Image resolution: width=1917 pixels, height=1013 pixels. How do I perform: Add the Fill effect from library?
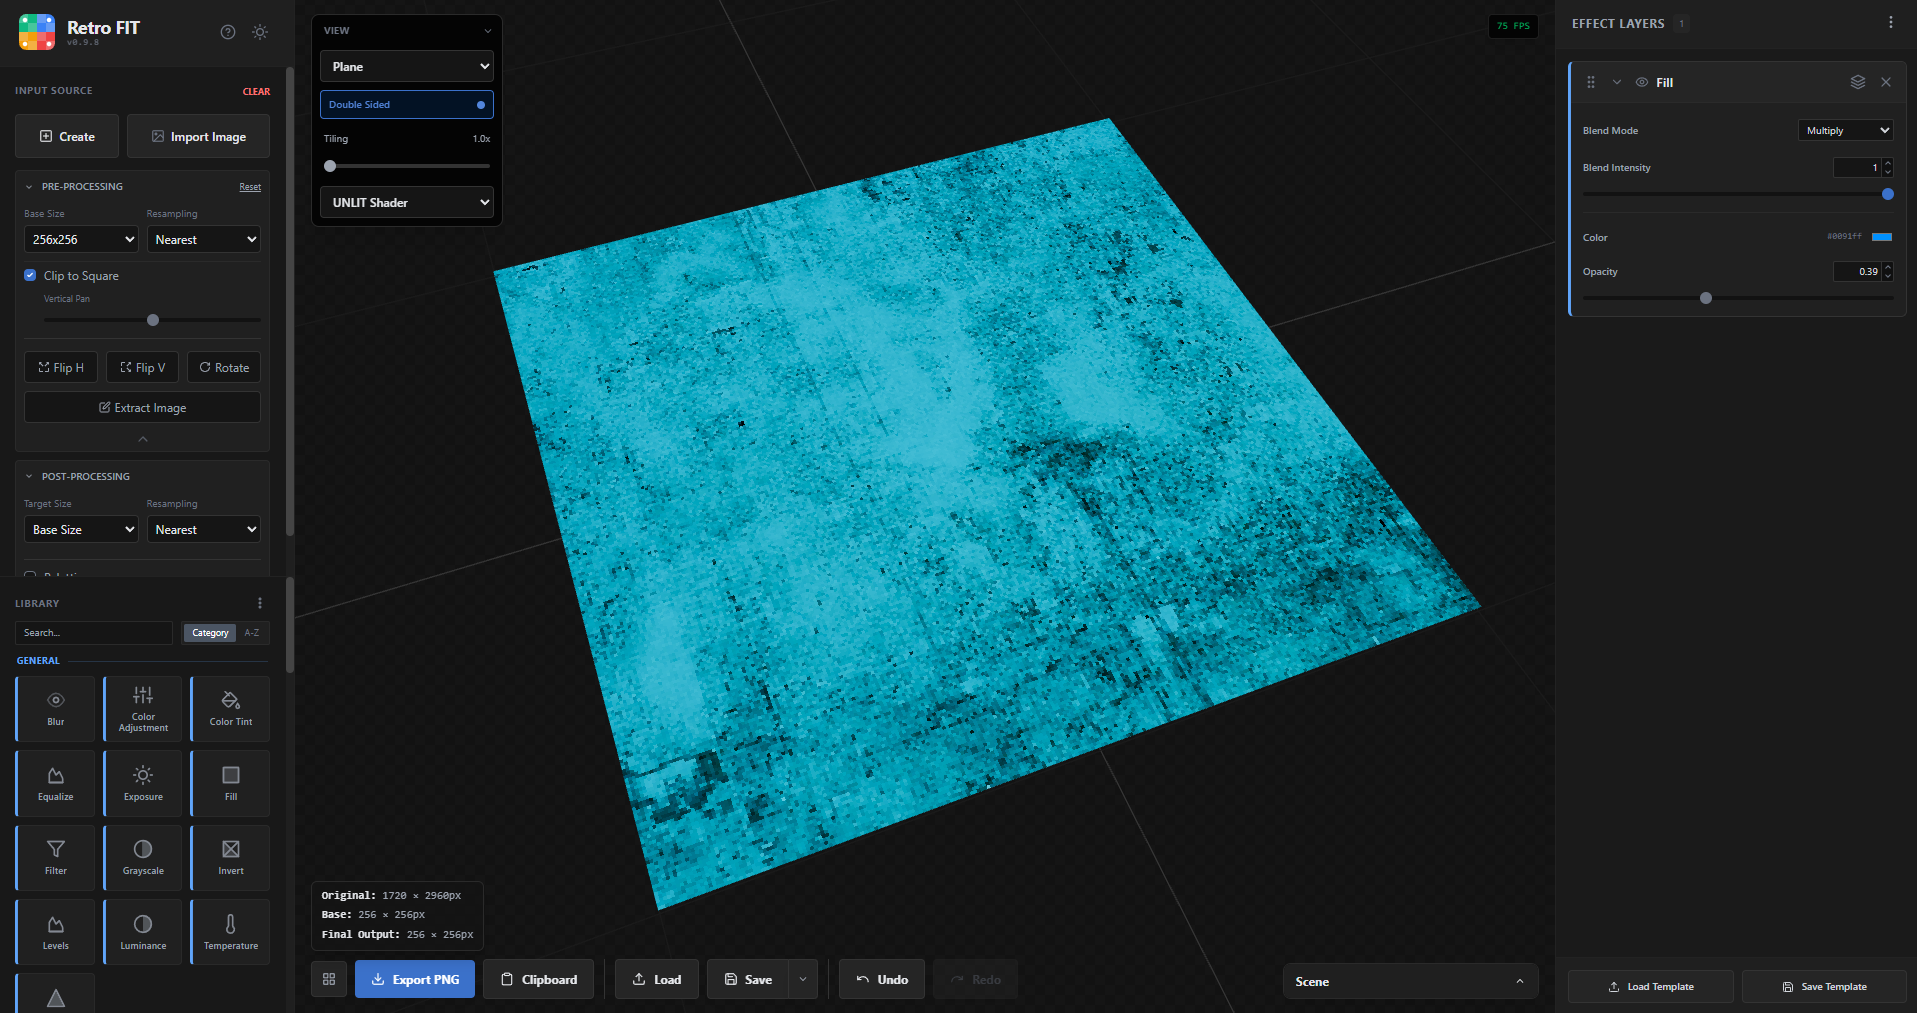231,783
